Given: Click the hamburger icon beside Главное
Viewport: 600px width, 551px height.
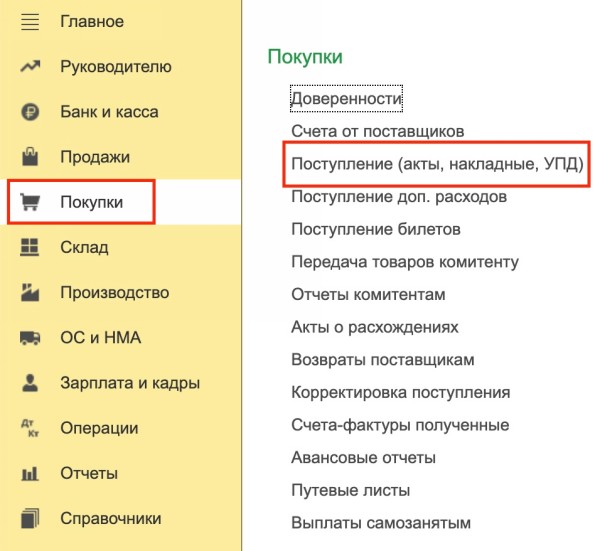Looking at the screenshot, I should point(30,22).
